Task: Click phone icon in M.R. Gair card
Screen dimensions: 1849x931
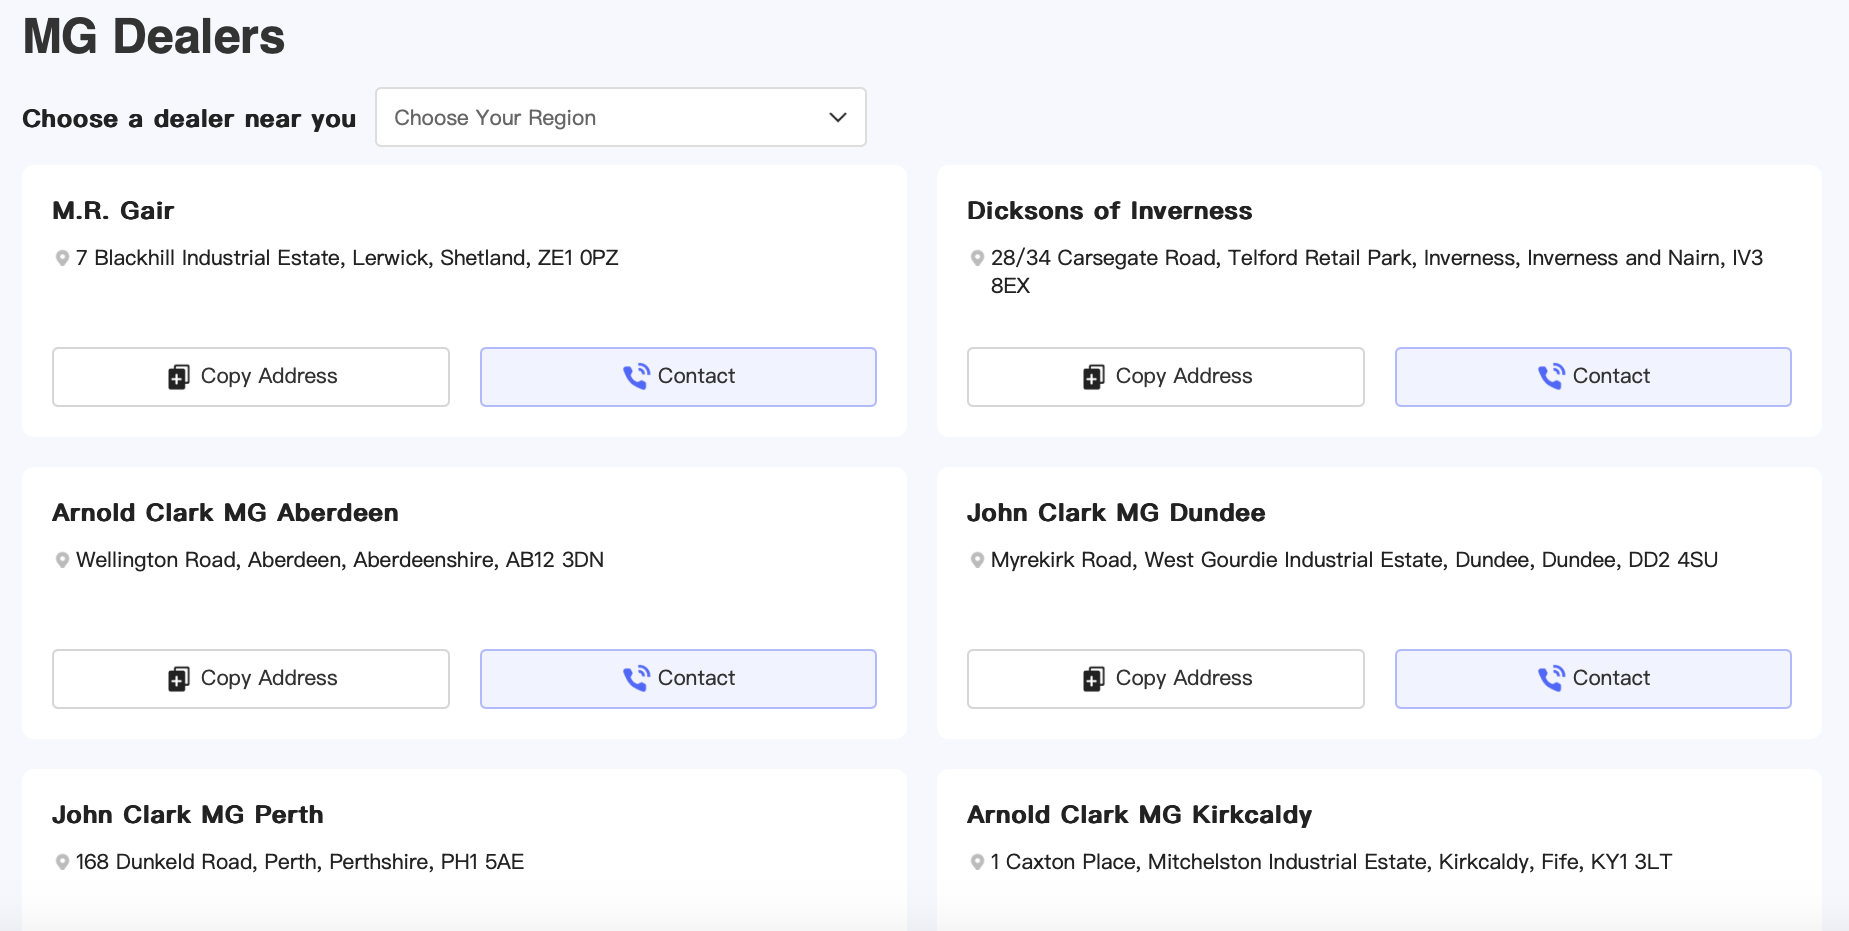Action: (636, 376)
